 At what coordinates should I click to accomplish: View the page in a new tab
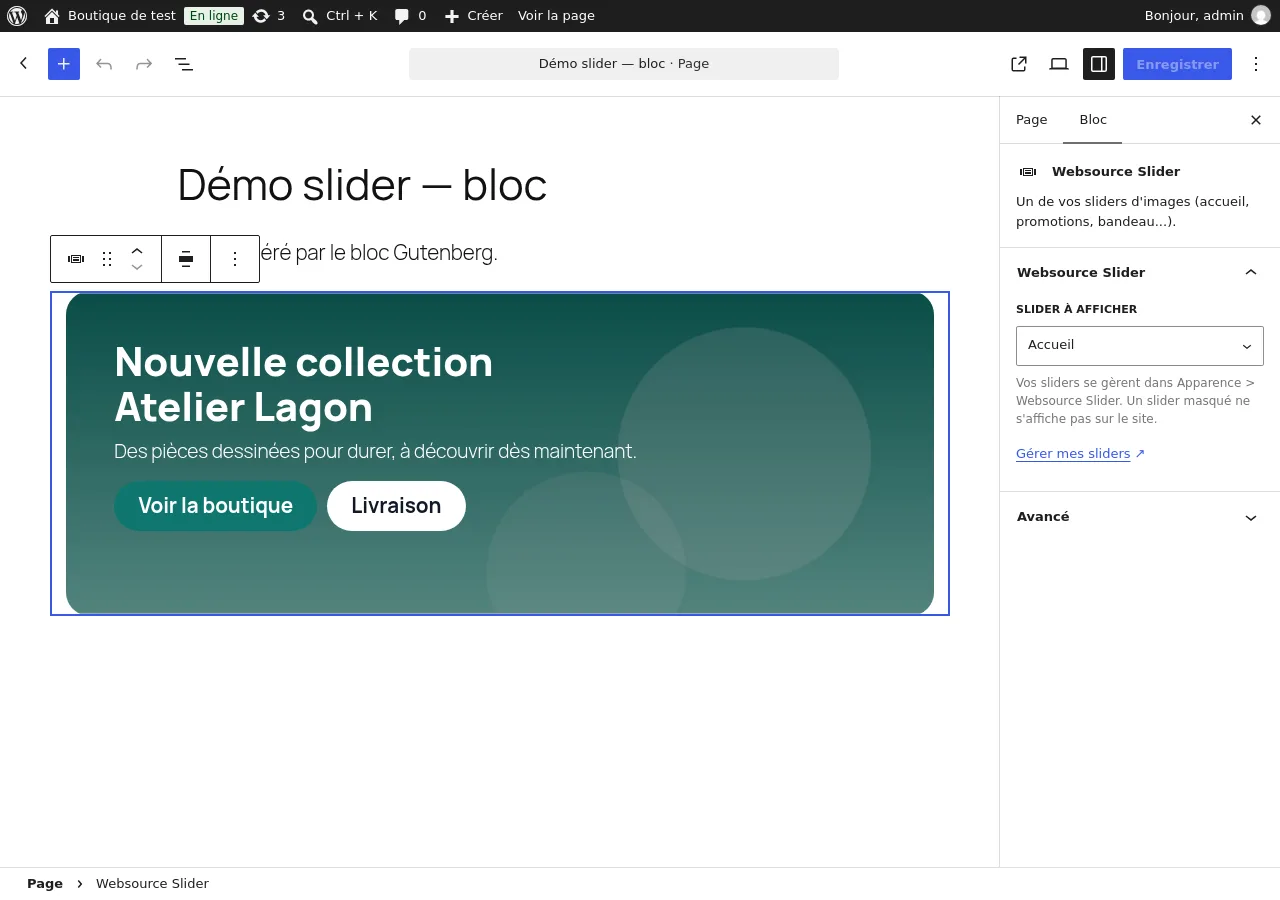pyautogui.click(x=1019, y=64)
